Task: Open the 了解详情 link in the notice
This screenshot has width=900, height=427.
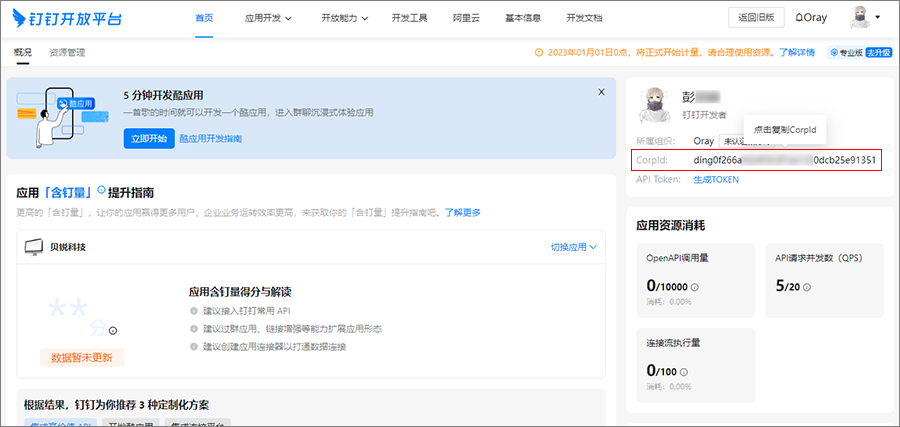Action: click(797, 52)
